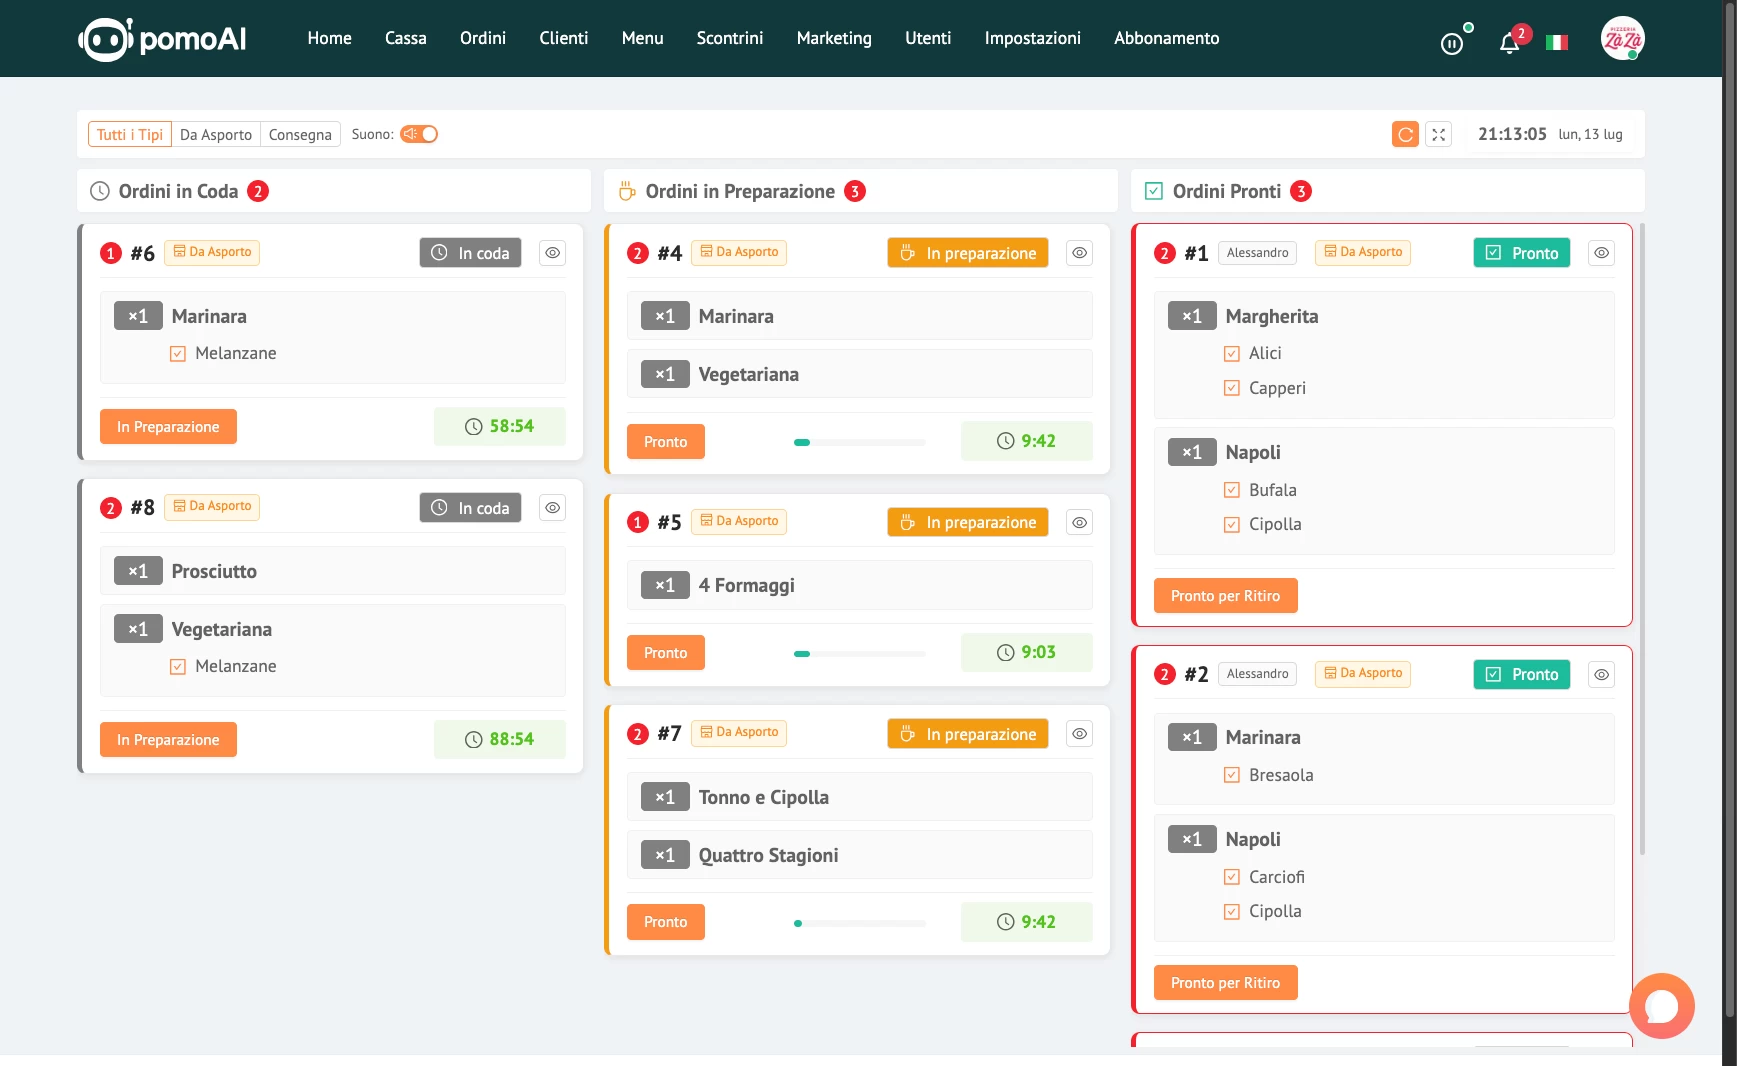The width and height of the screenshot is (1737, 1066).
Task: Open the Abbonamento page
Action: point(1167,38)
